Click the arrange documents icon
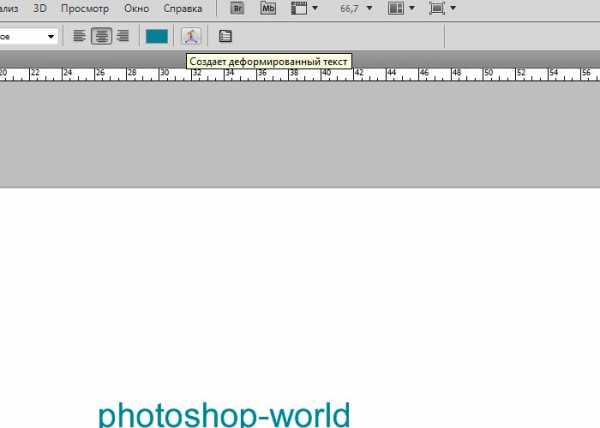600x428 pixels. 396,8
